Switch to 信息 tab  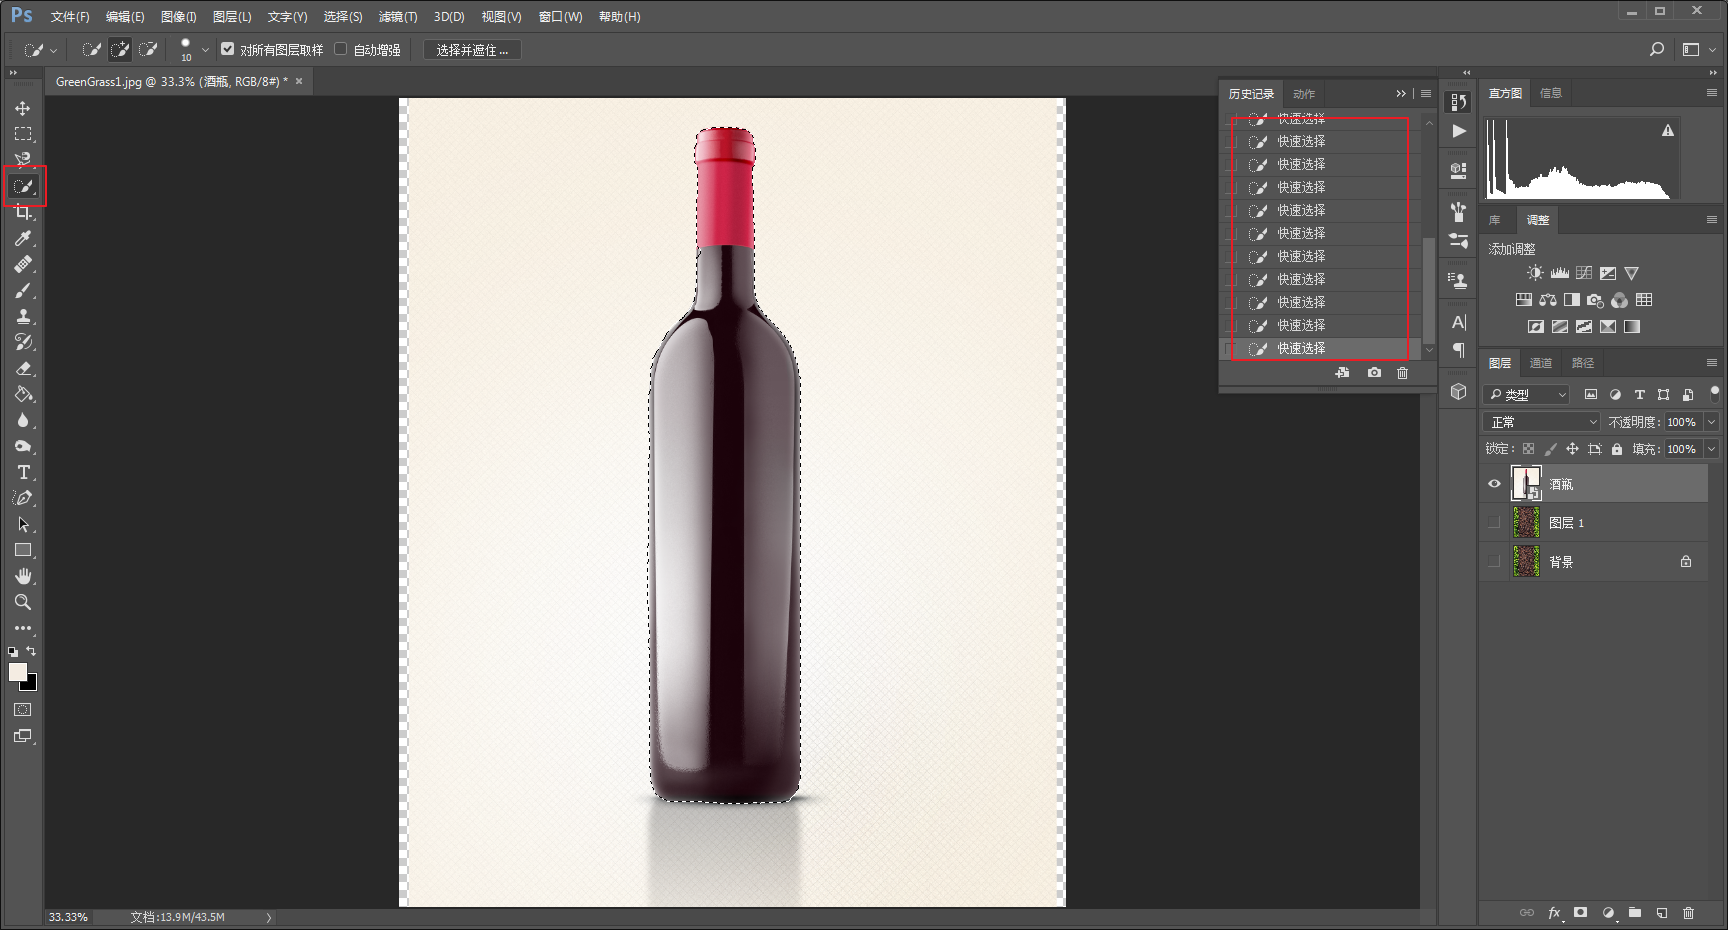point(1551,93)
